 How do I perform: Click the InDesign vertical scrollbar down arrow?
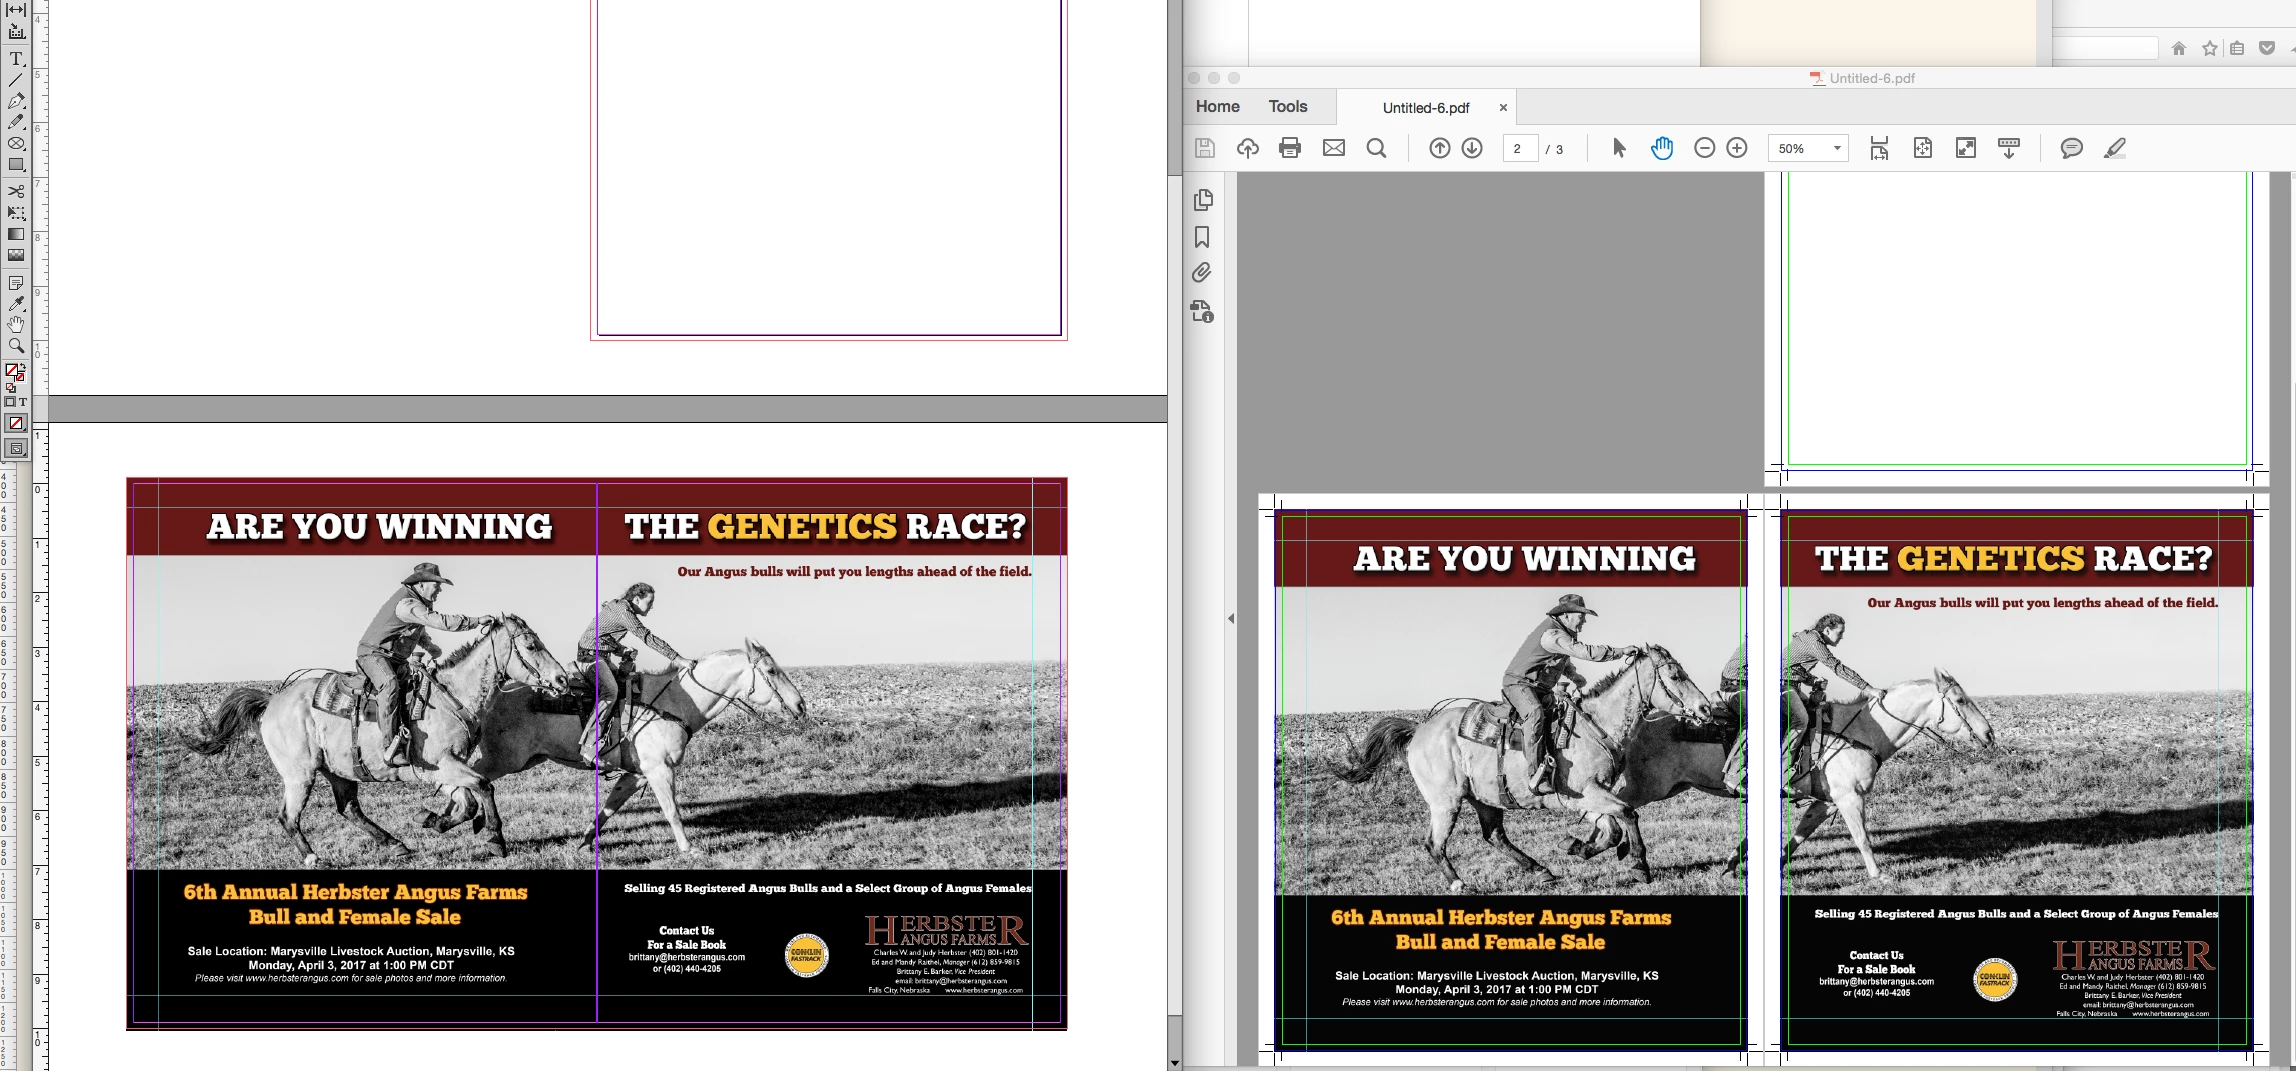pyautogui.click(x=1175, y=1062)
